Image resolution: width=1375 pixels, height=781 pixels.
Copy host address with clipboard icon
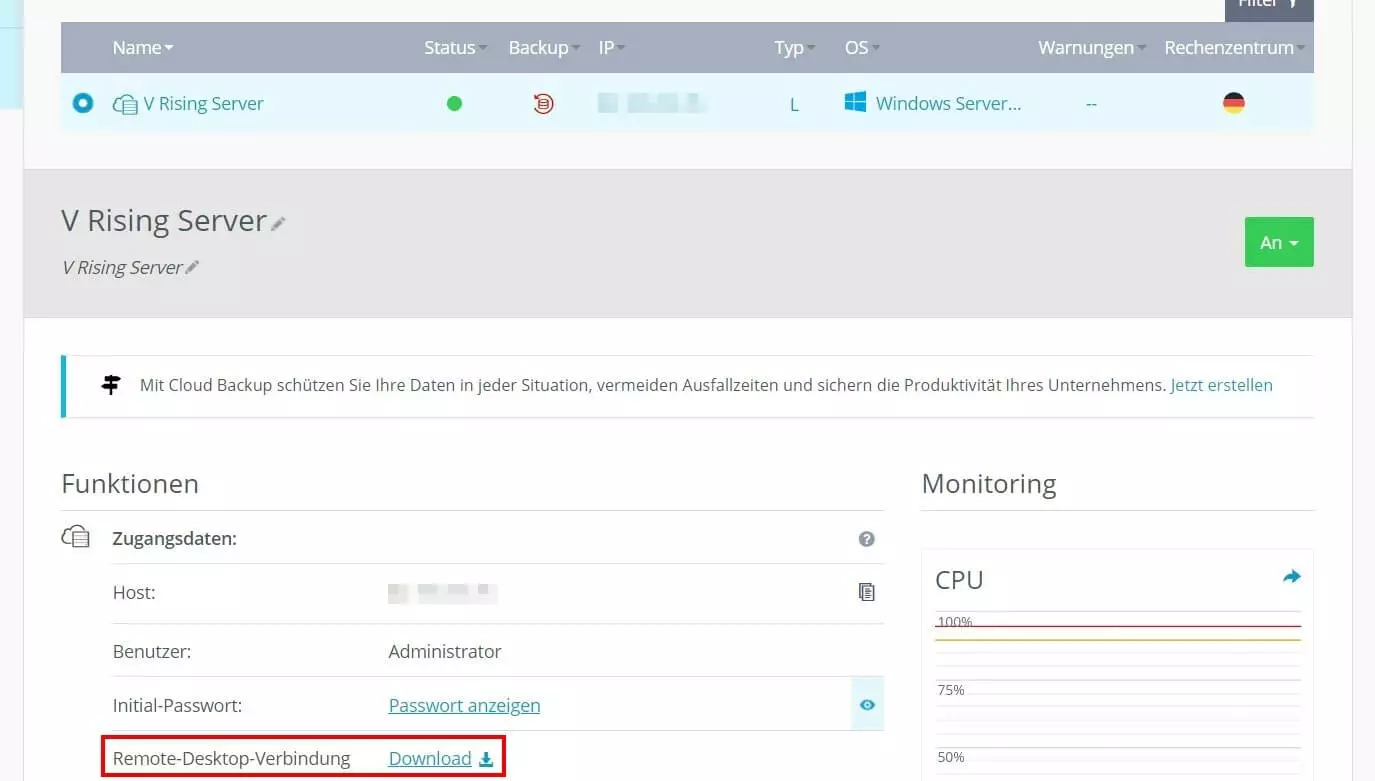[x=866, y=592]
